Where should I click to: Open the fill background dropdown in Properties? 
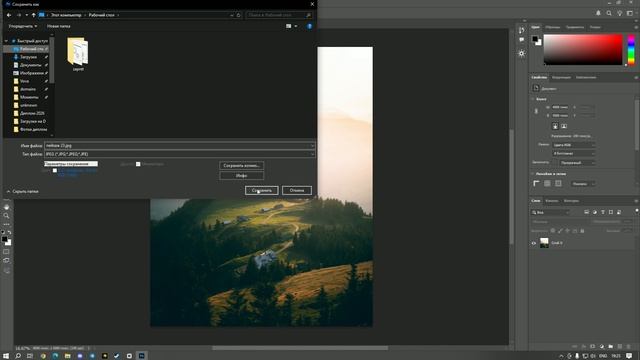point(577,162)
